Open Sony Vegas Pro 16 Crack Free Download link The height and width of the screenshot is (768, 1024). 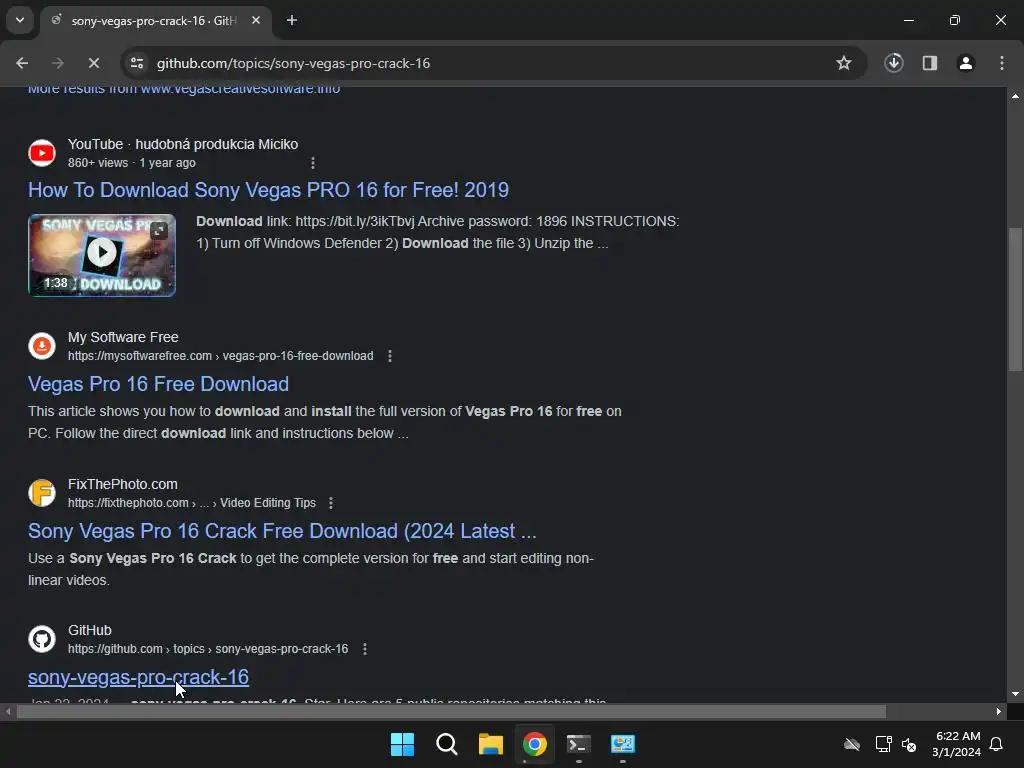click(x=282, y=531)
